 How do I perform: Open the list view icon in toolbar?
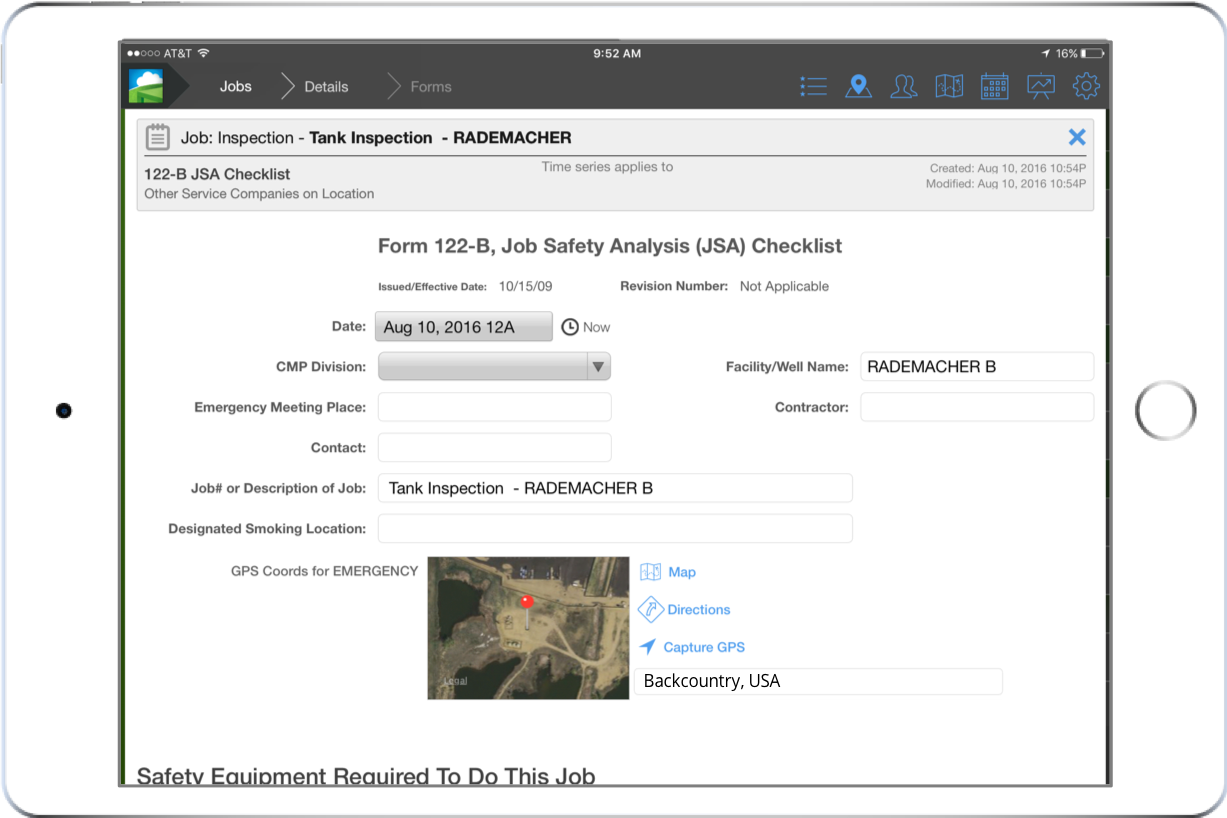pyautogui.click(x=813, y=87)
